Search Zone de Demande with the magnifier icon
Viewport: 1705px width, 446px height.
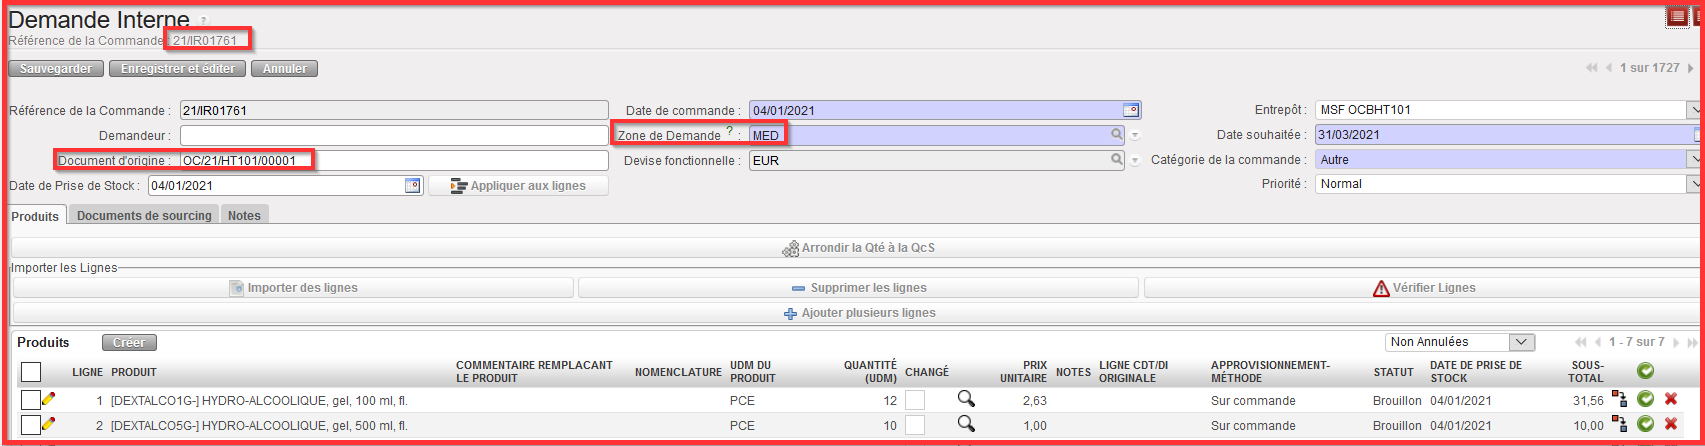(x=1116, y=134)
